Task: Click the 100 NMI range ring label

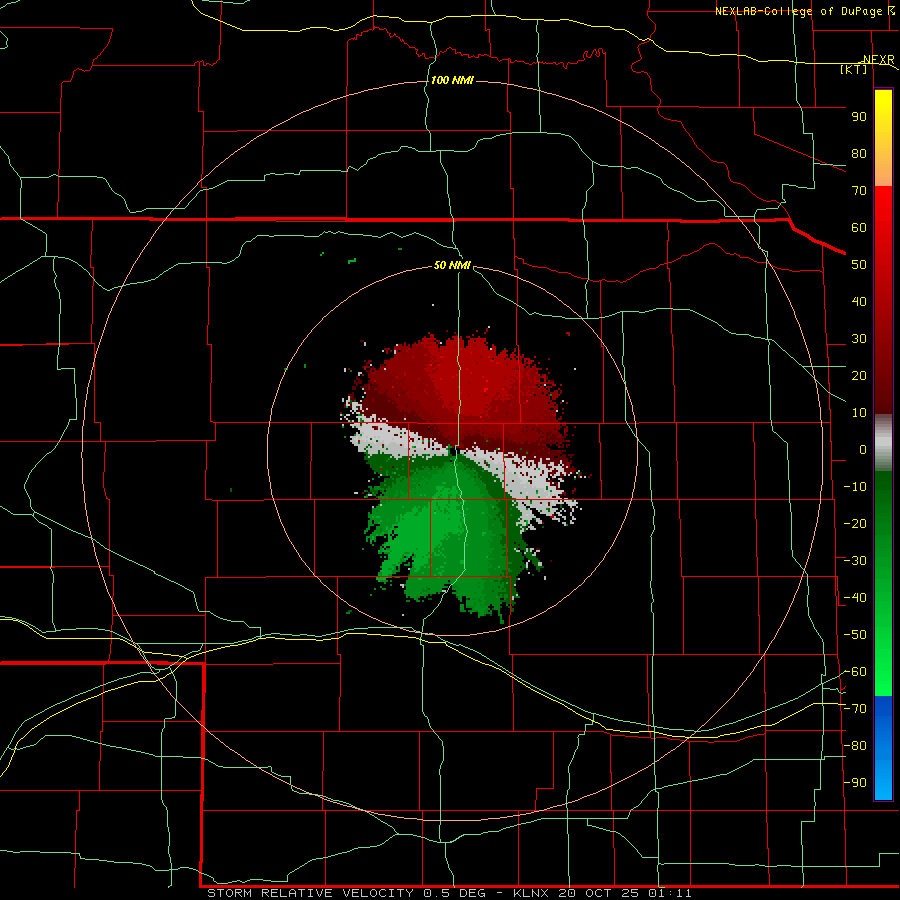Action: (x=452, y=80)
